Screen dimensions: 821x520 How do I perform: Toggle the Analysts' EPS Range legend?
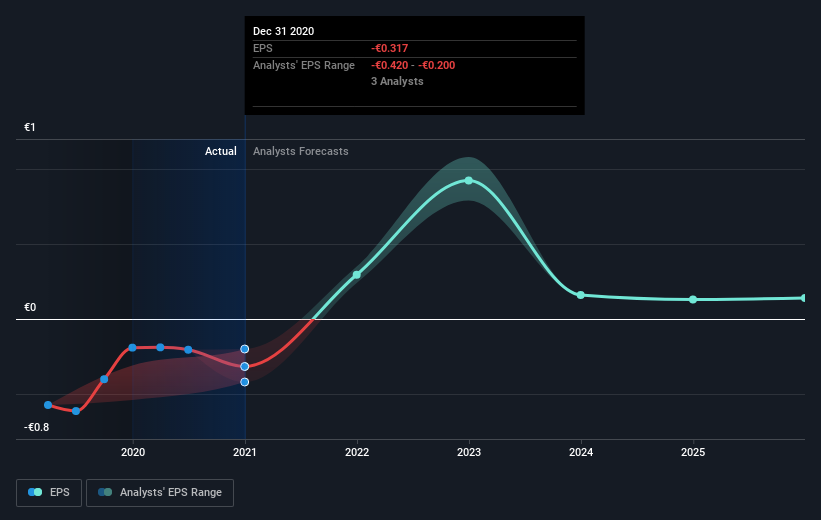pos(160,492)
